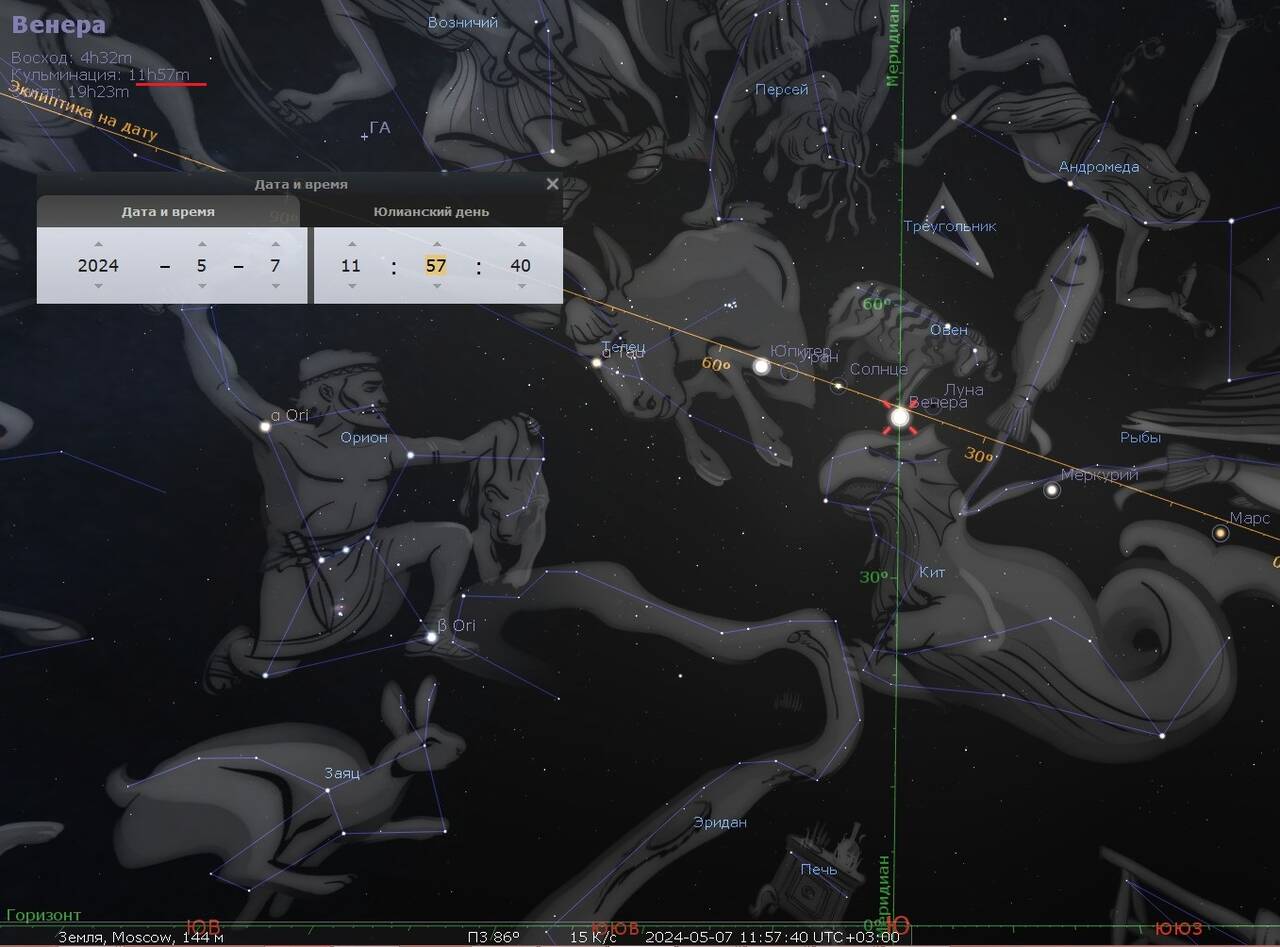Image resolution: width=1280 pixels, height=947 pixels.
Task: Decrease the seconds value 40
Action: tap(521, 286)
